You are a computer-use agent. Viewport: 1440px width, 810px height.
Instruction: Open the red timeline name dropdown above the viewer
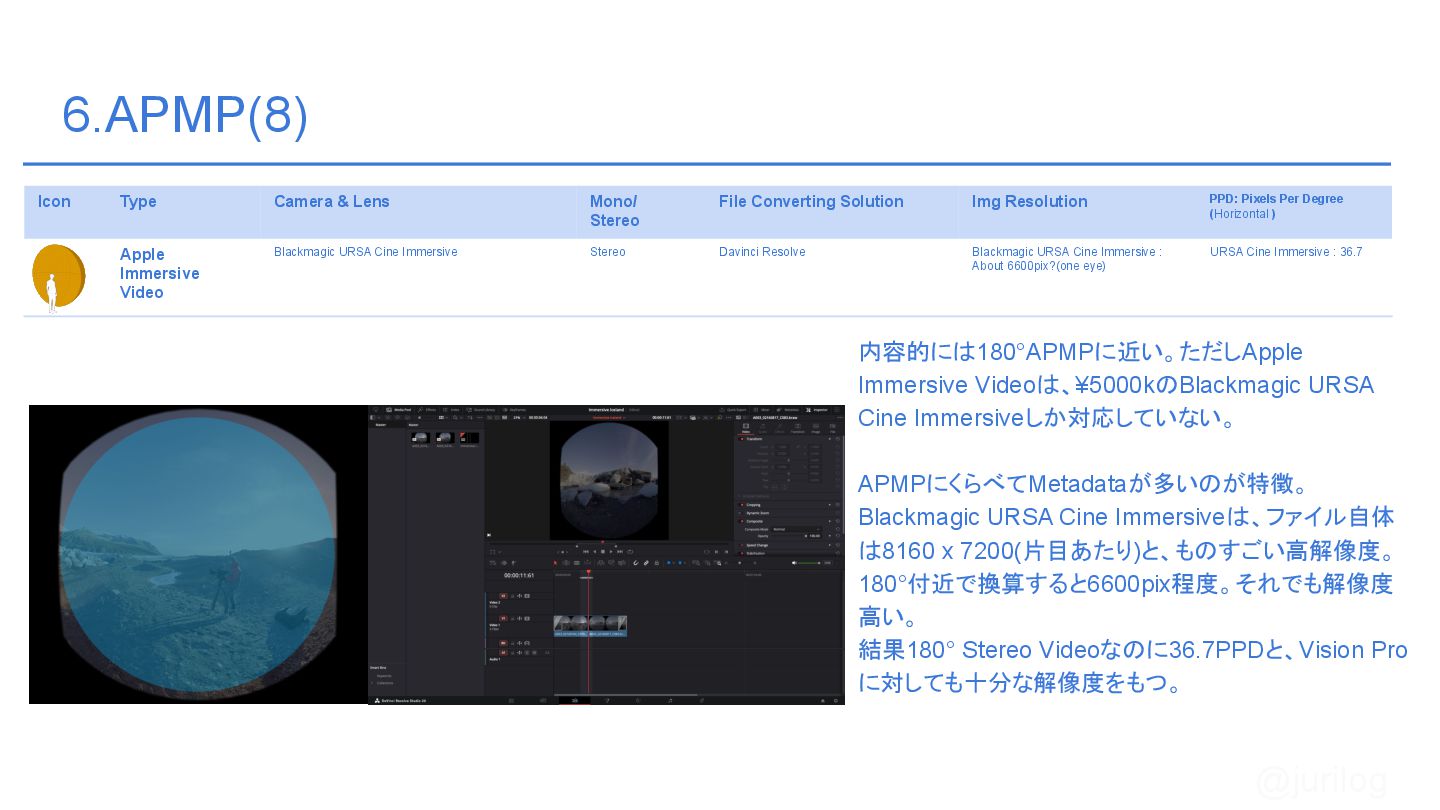[609, 418]
